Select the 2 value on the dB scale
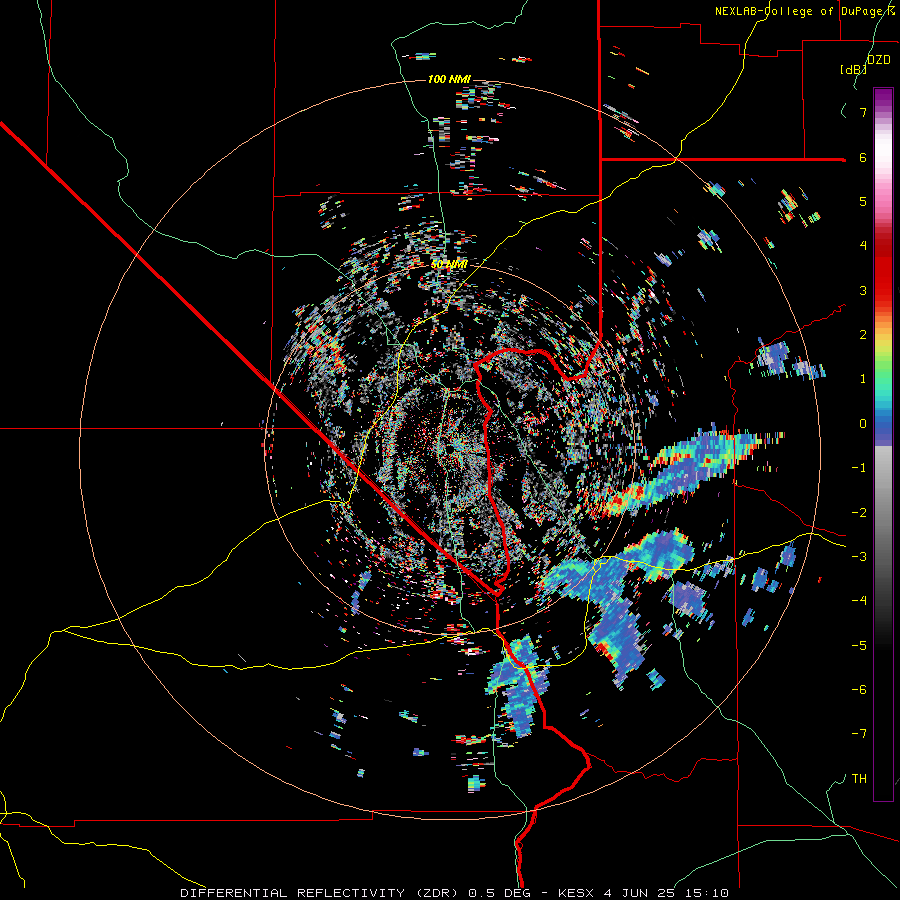This screenshot has width=900, height=900. coord(863,335)
